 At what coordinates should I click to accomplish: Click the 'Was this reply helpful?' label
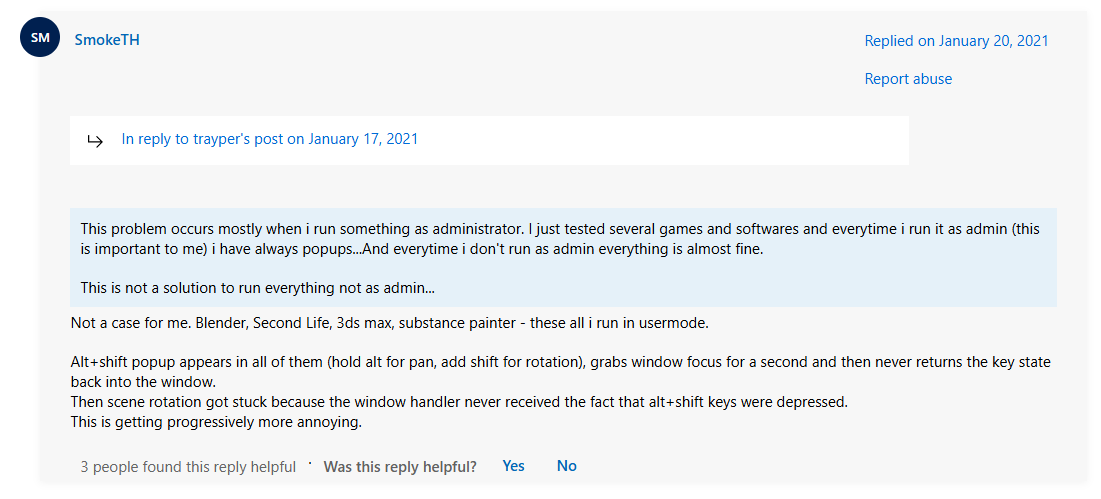point(400,467)
